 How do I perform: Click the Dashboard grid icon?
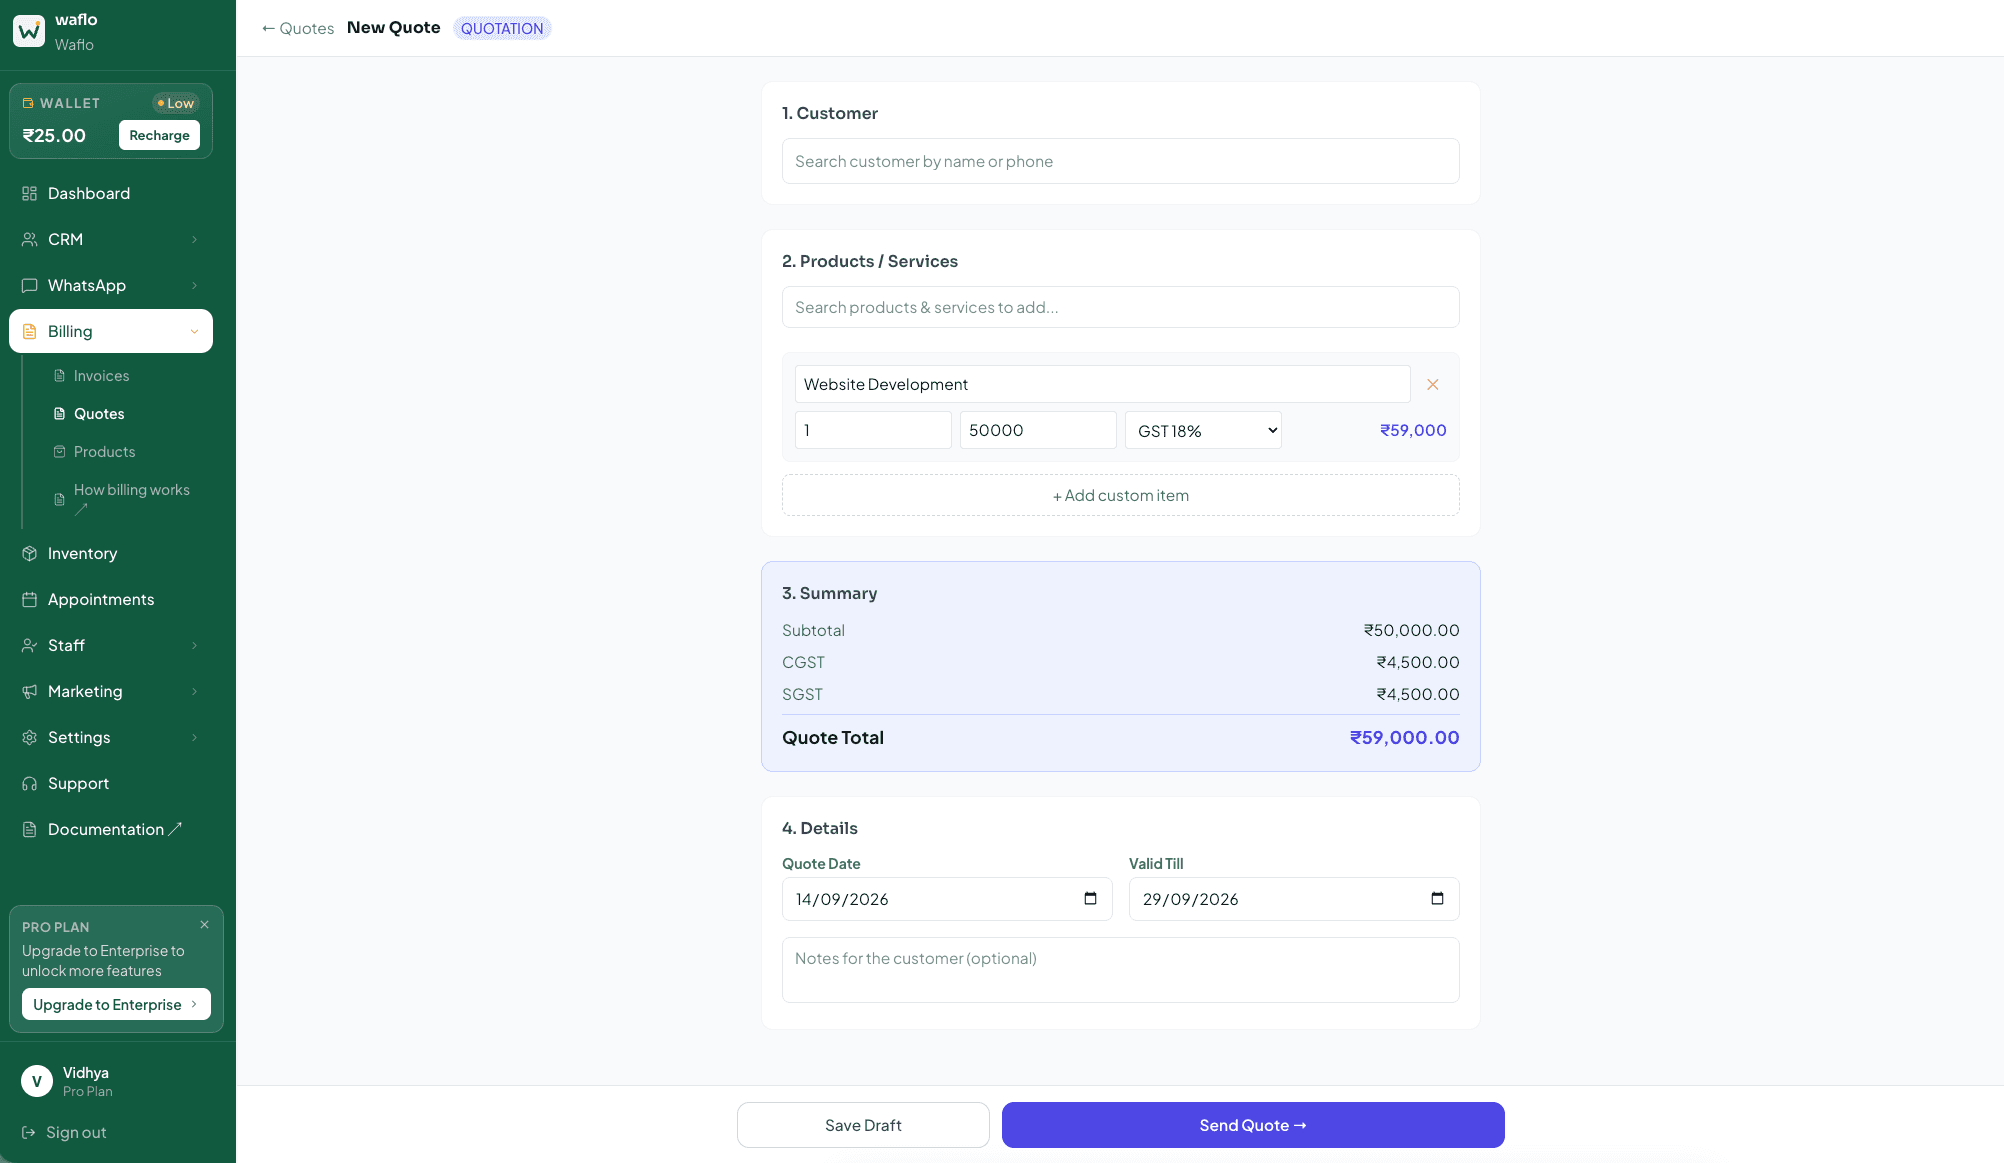[x=30, y=193]
